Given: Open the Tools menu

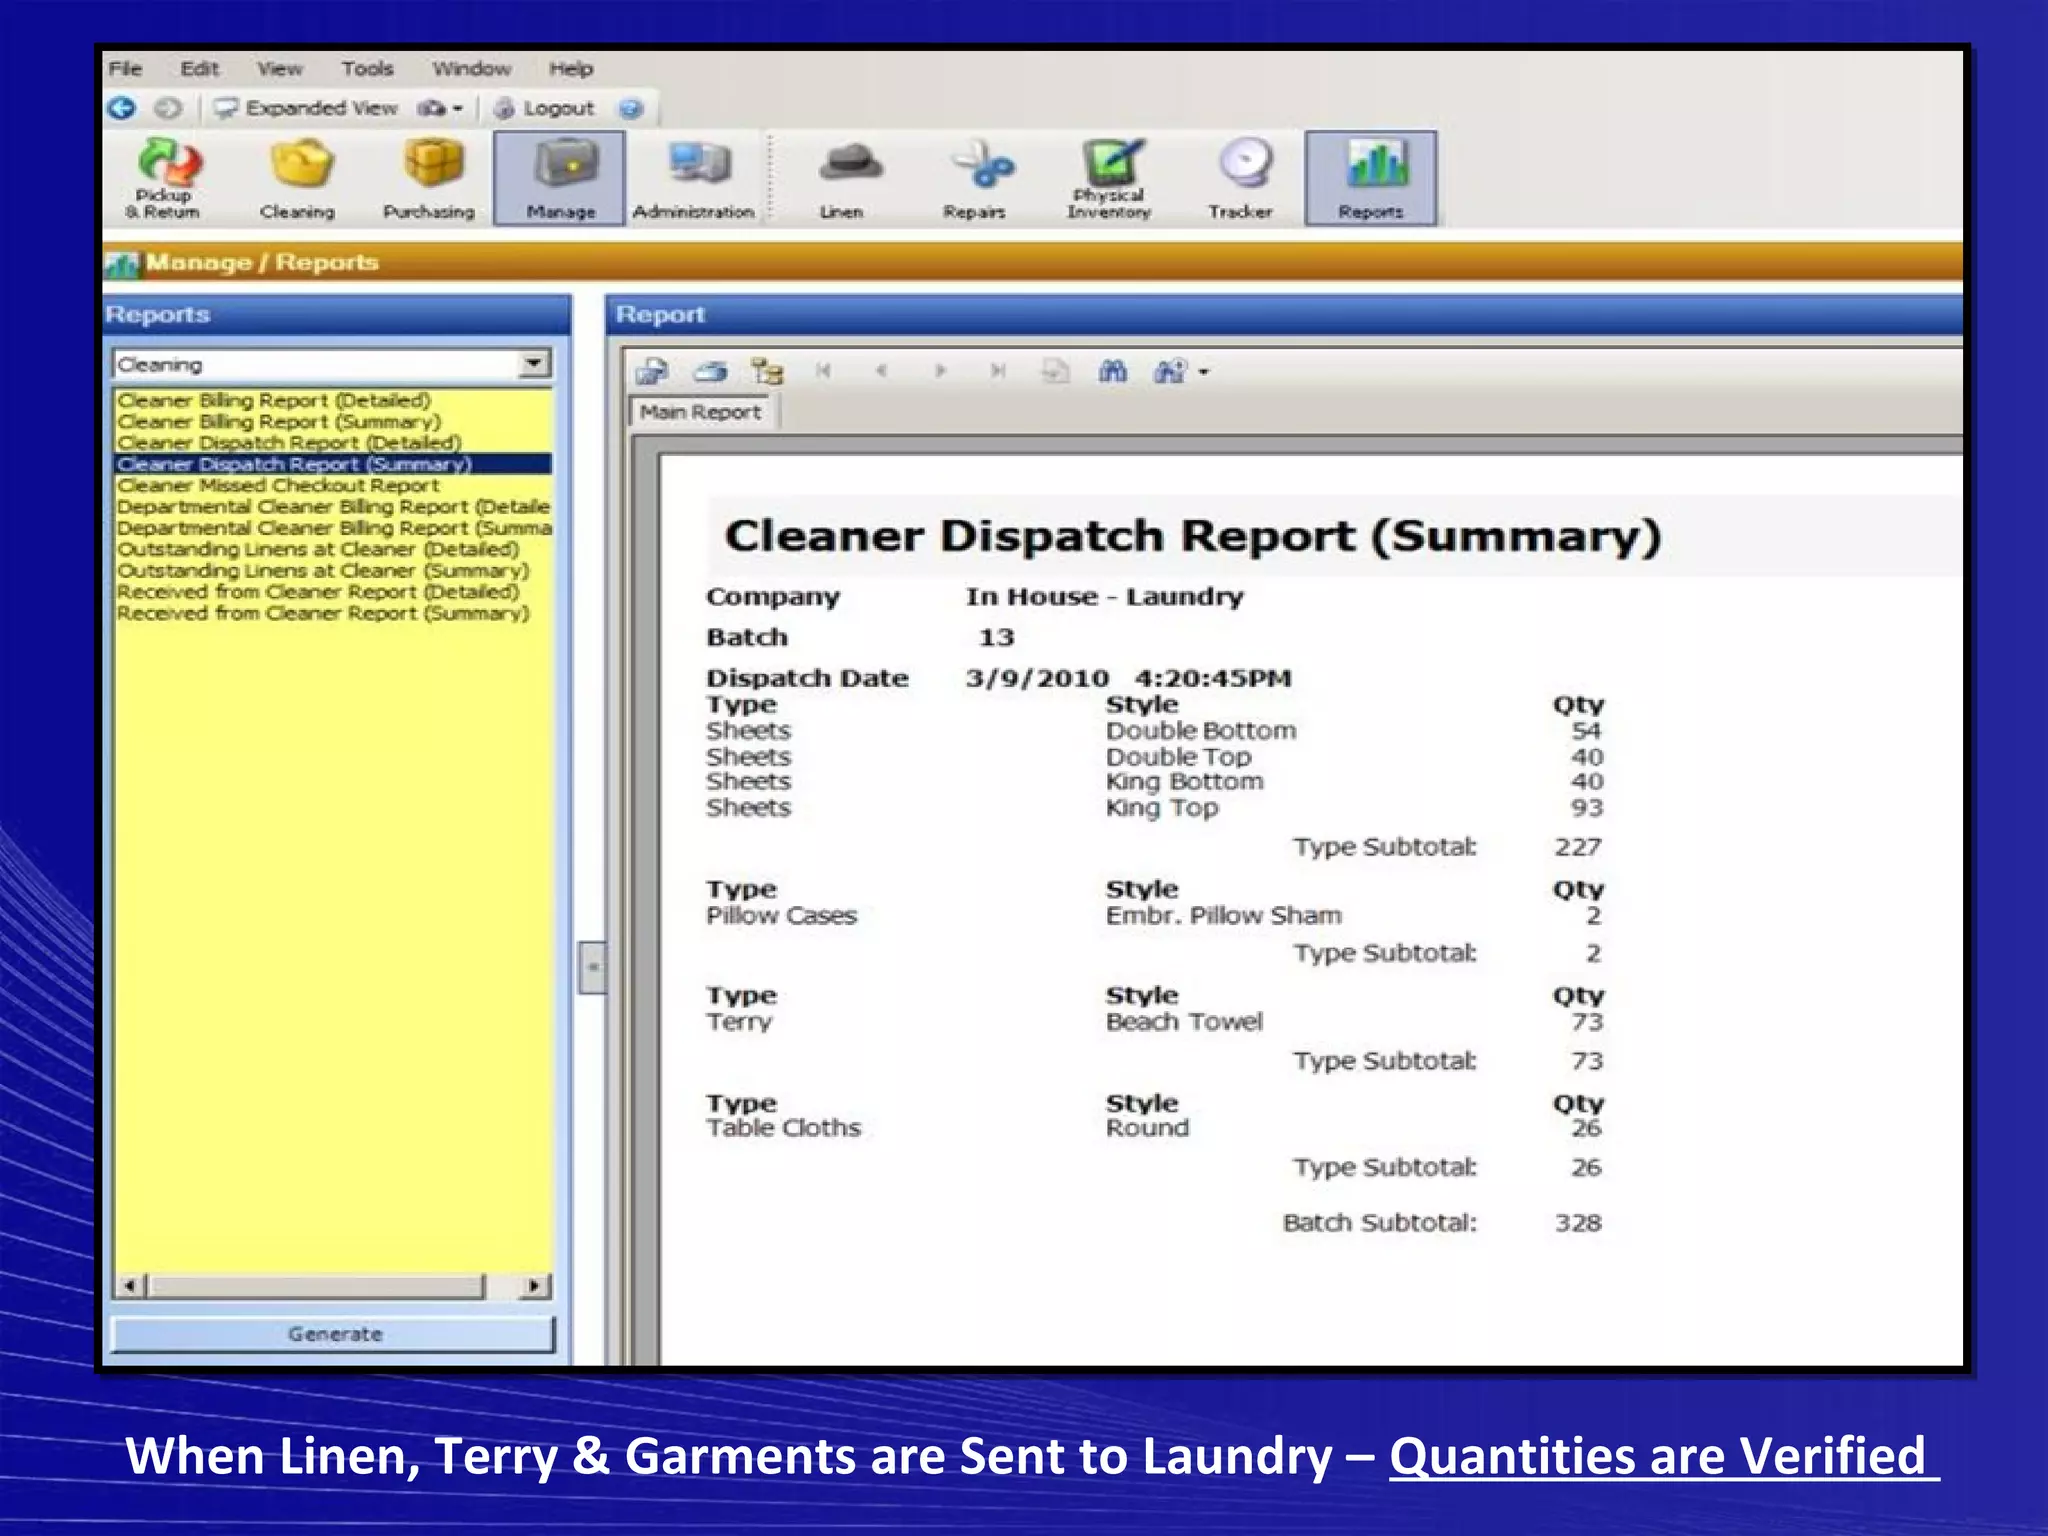Looking at the screenshot, I should pos(367,69).
